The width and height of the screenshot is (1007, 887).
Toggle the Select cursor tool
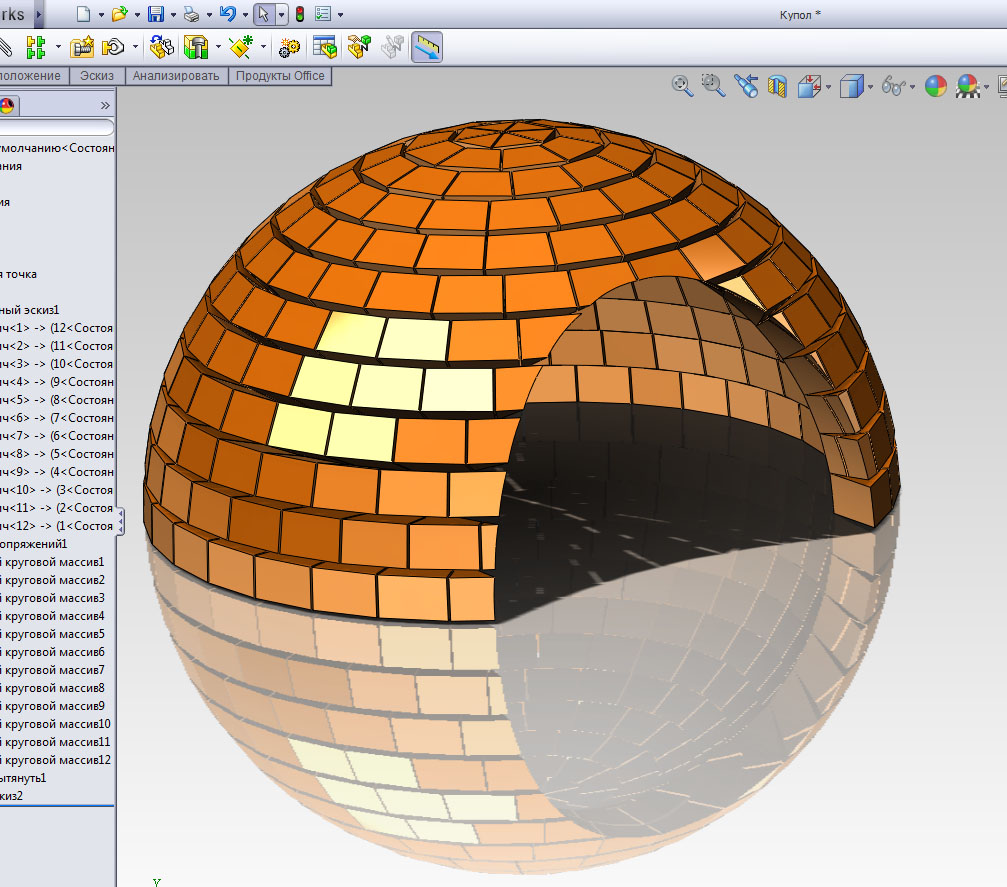click(262, 14)
